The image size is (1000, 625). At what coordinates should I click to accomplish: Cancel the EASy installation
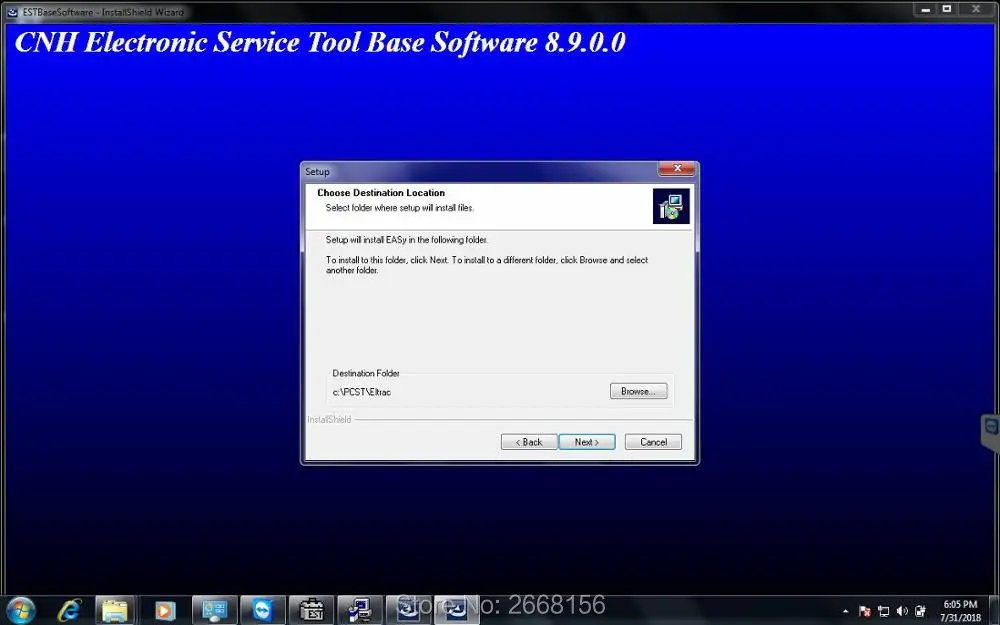pyautogui.click(x=653, y=442)
